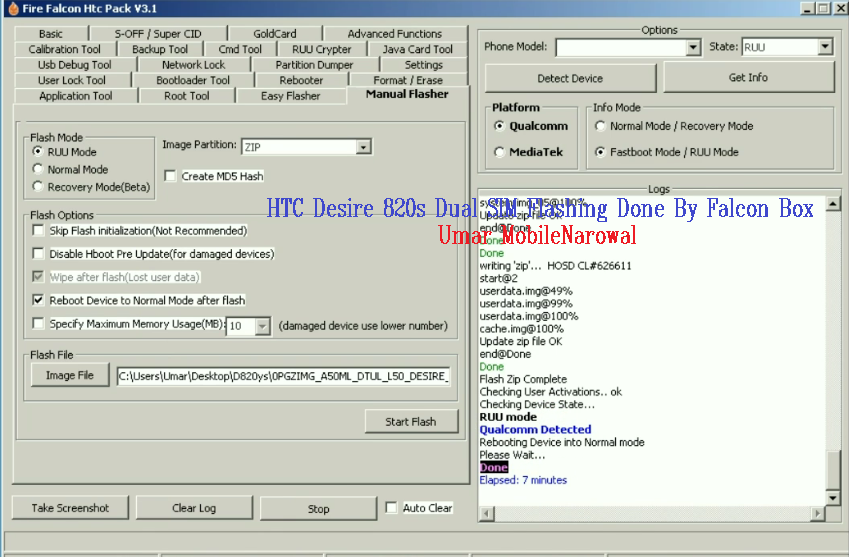Image resolution: width=849 pixels, height=557 pixels.
Task: Tick Skip Flash initialization checkbox
Action: tap(38, 231)
